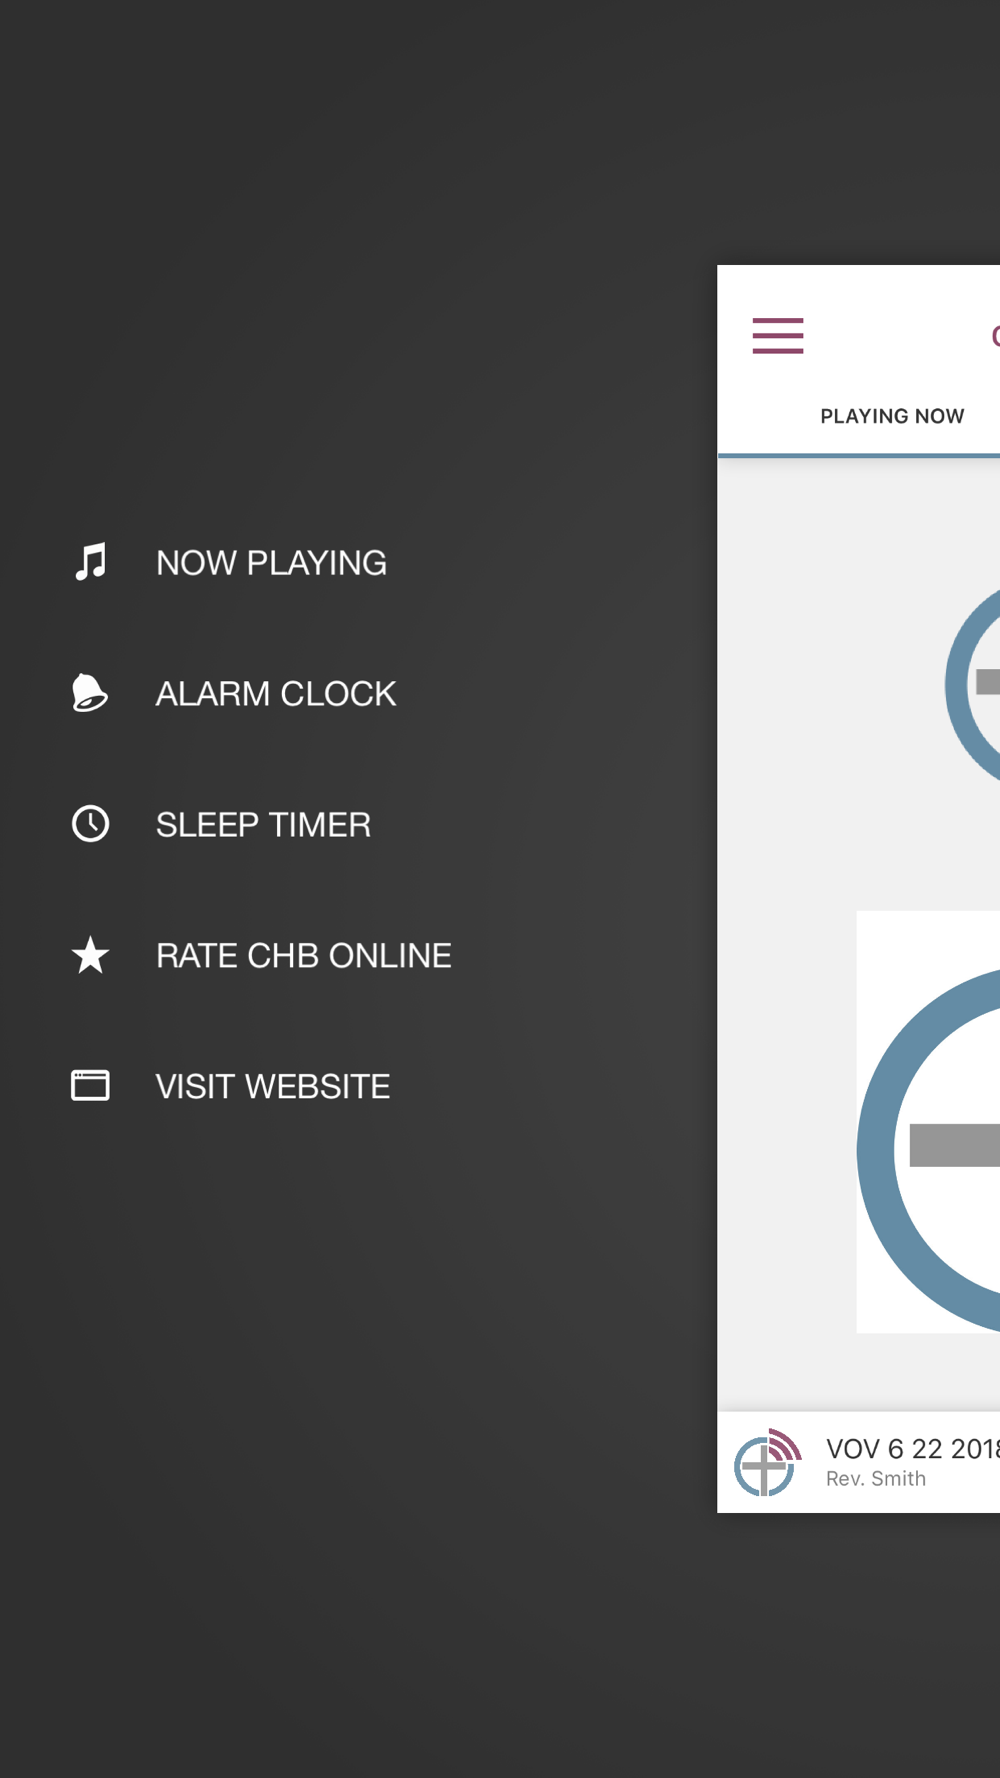The width and height of the screenshot is (1000, 1778).
Task: Open VISIT WEBSITE menu entry
Action: pos(273,1087)
